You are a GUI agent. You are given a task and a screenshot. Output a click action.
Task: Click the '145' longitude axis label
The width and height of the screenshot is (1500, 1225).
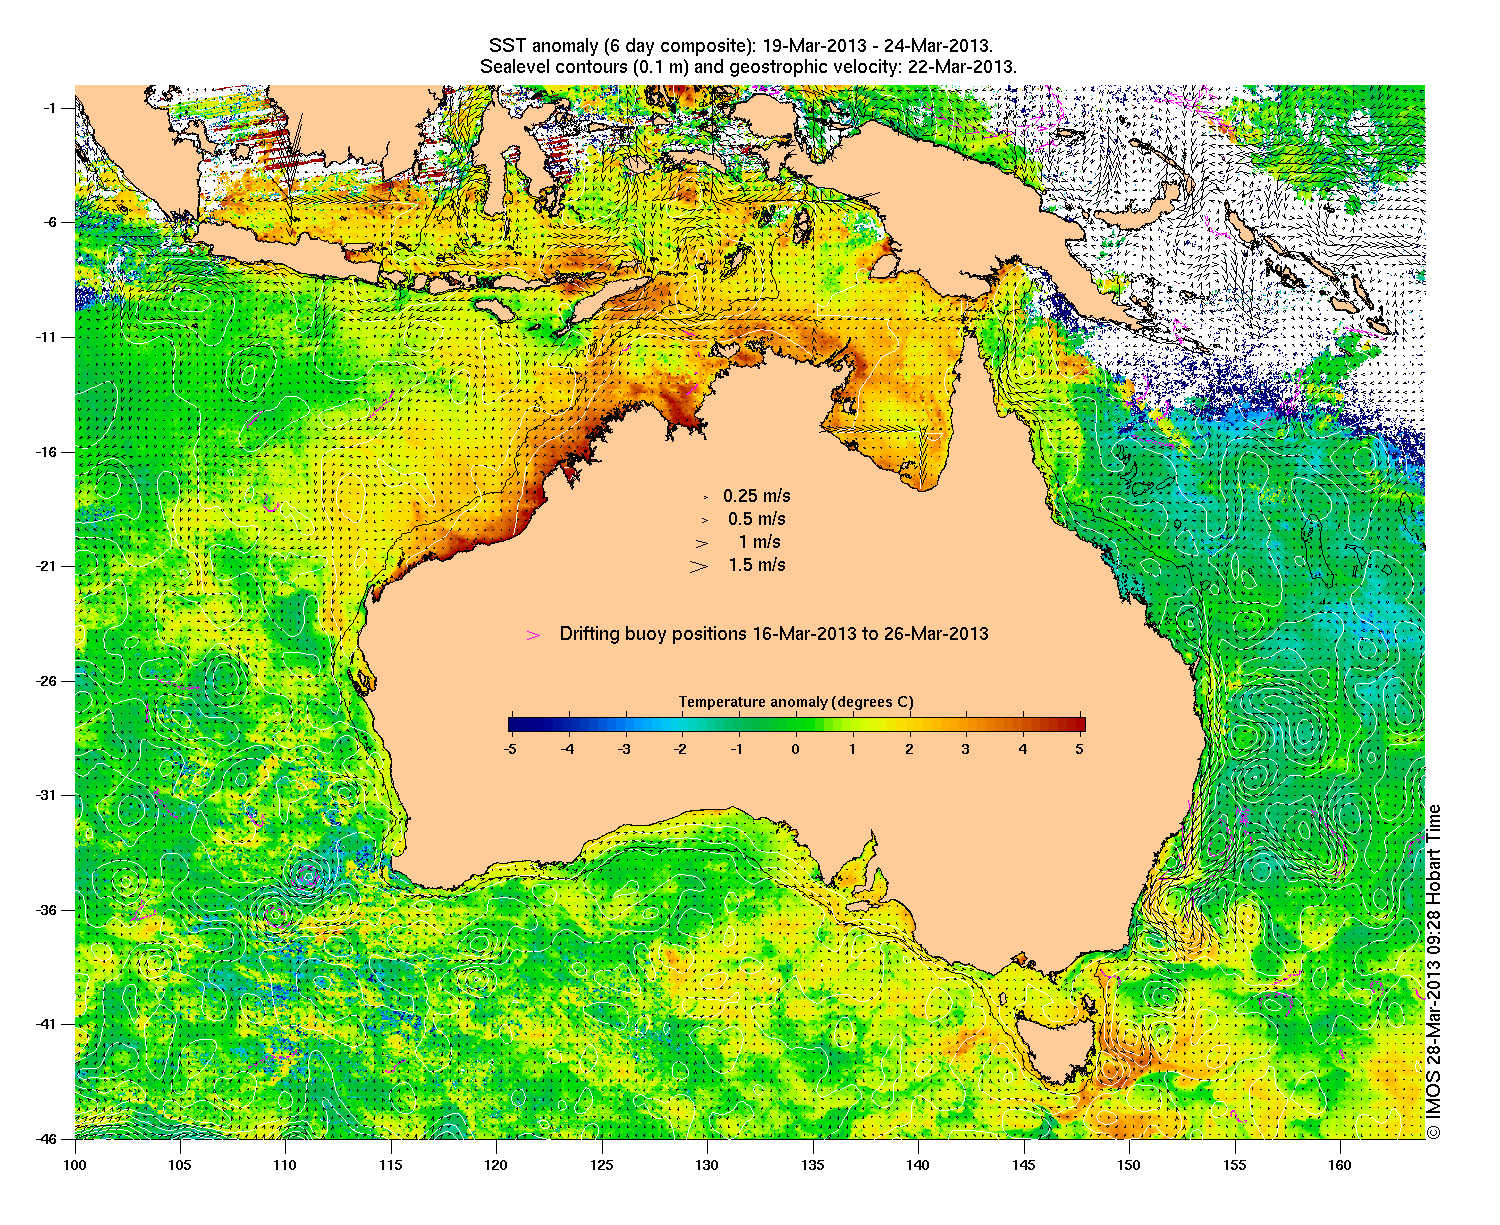click(1024, 1164)
